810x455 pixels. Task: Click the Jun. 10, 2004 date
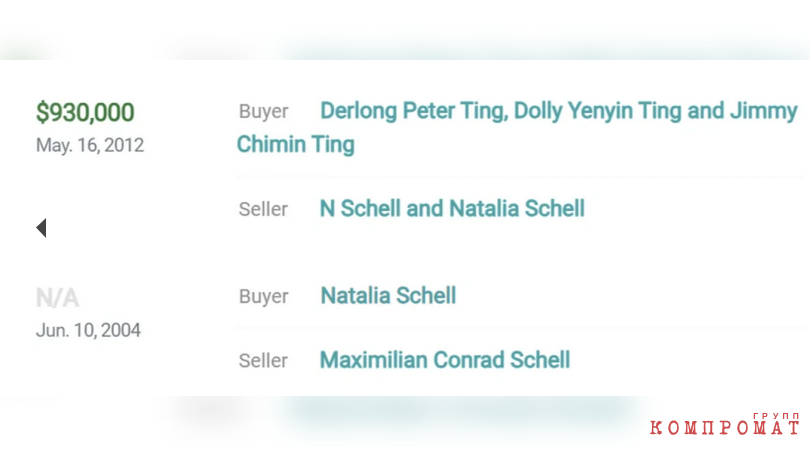[x=88, y=330]
